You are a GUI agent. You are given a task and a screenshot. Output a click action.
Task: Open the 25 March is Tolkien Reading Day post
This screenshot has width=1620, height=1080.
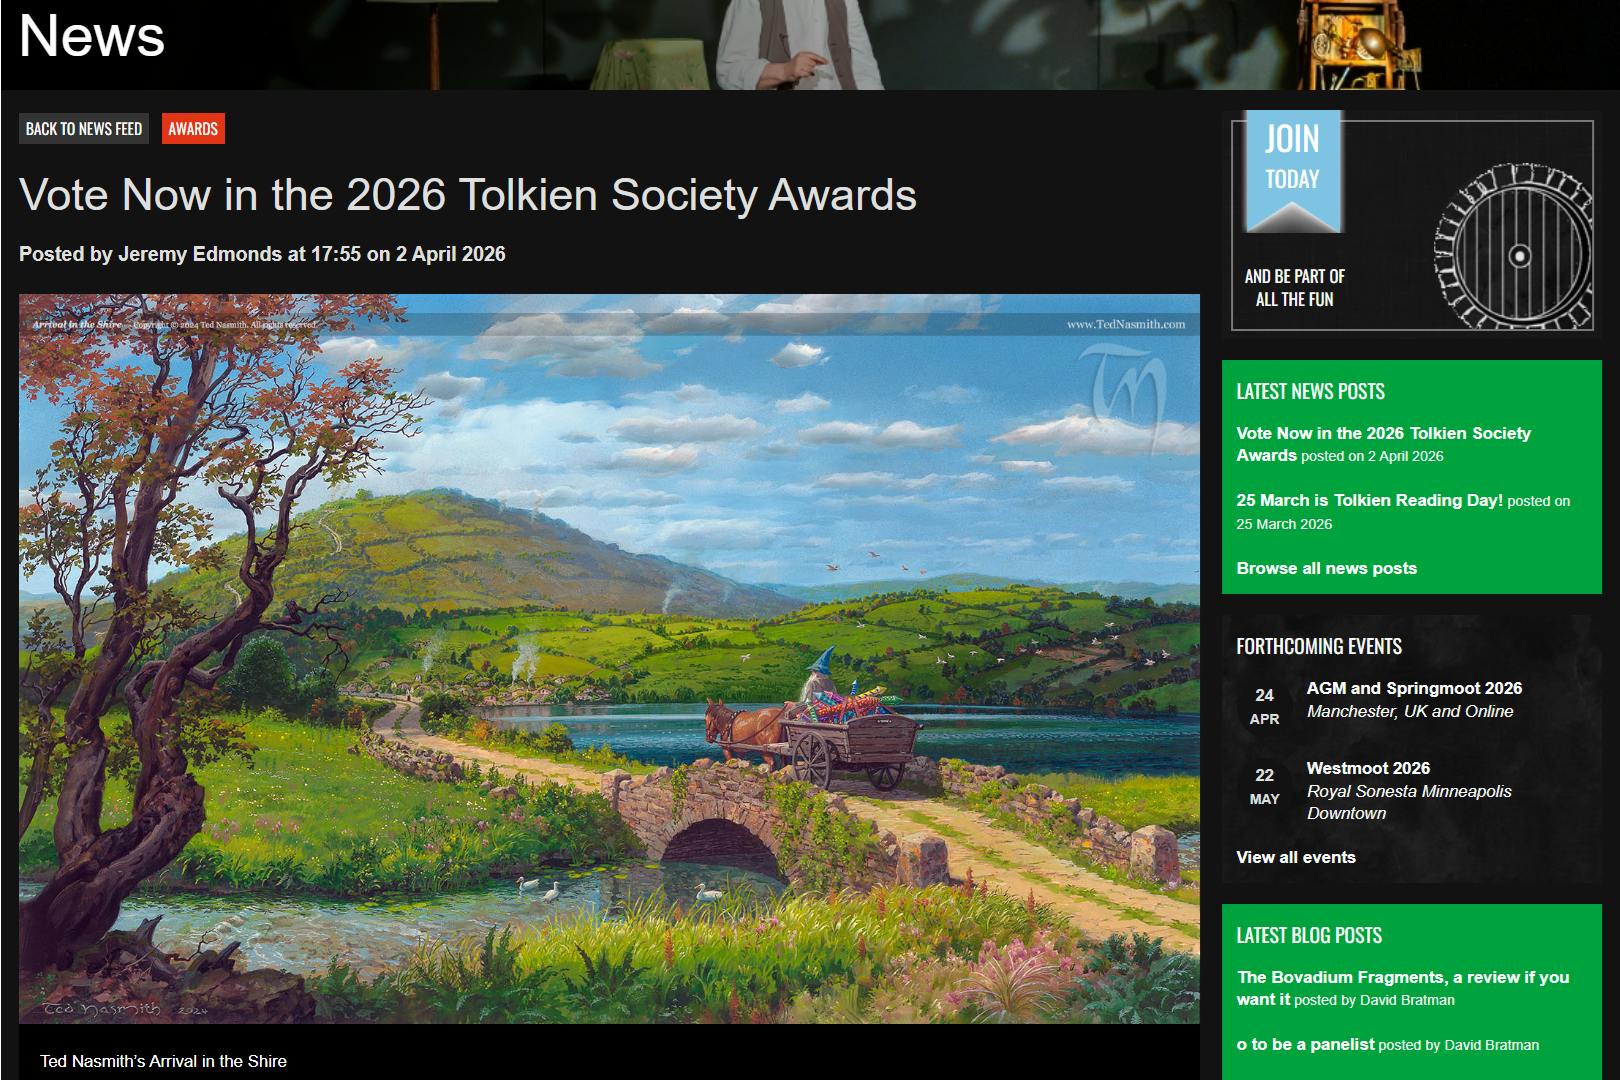coord(1369,500)
